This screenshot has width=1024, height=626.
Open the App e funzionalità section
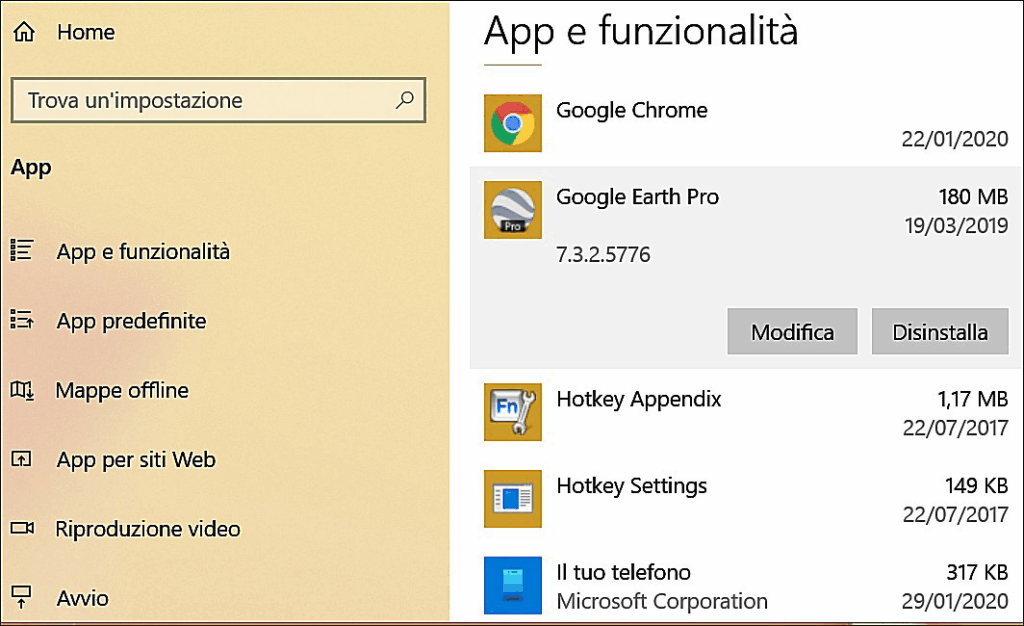coord(143,252)
